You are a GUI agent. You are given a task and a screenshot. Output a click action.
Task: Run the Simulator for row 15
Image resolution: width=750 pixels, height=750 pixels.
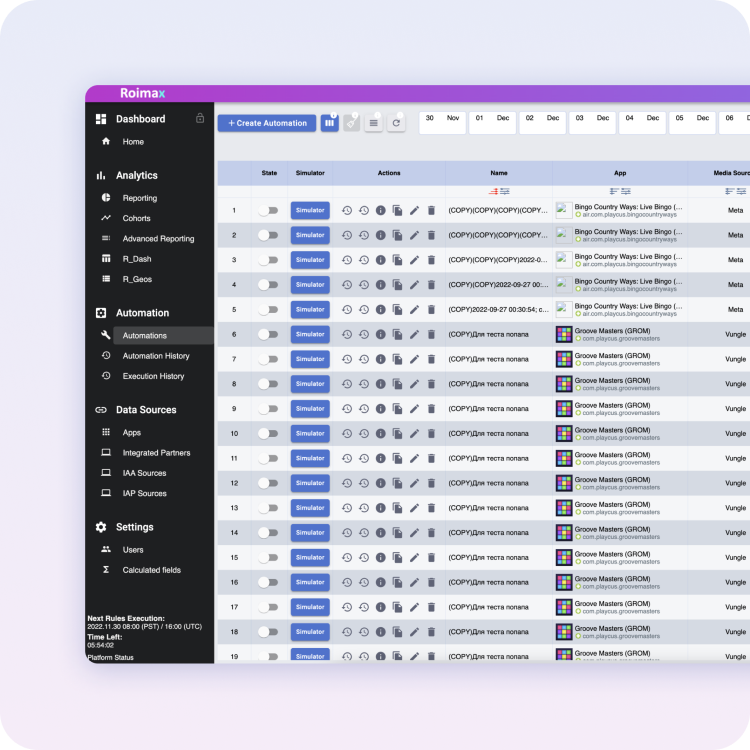click(x=310, y=558)
